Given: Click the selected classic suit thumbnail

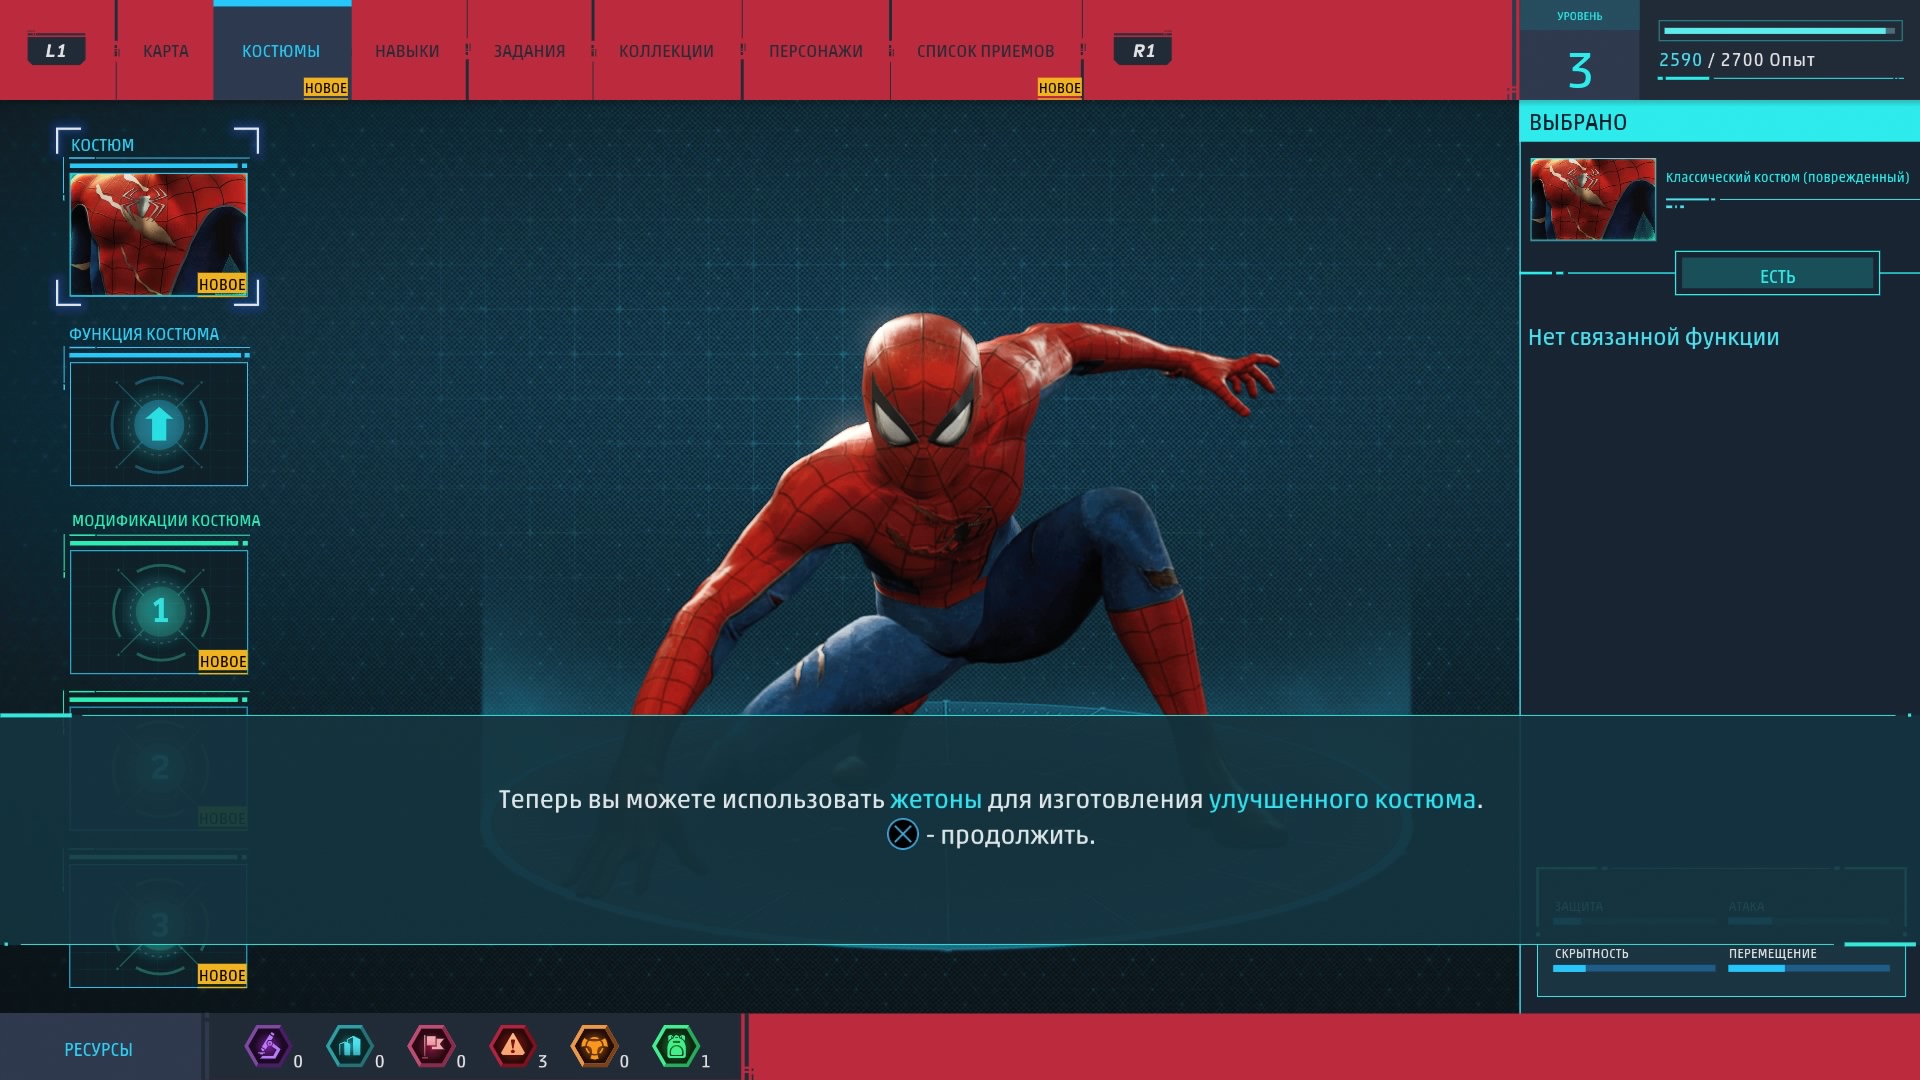Looking at the screenshot, I should [1592, 199].
